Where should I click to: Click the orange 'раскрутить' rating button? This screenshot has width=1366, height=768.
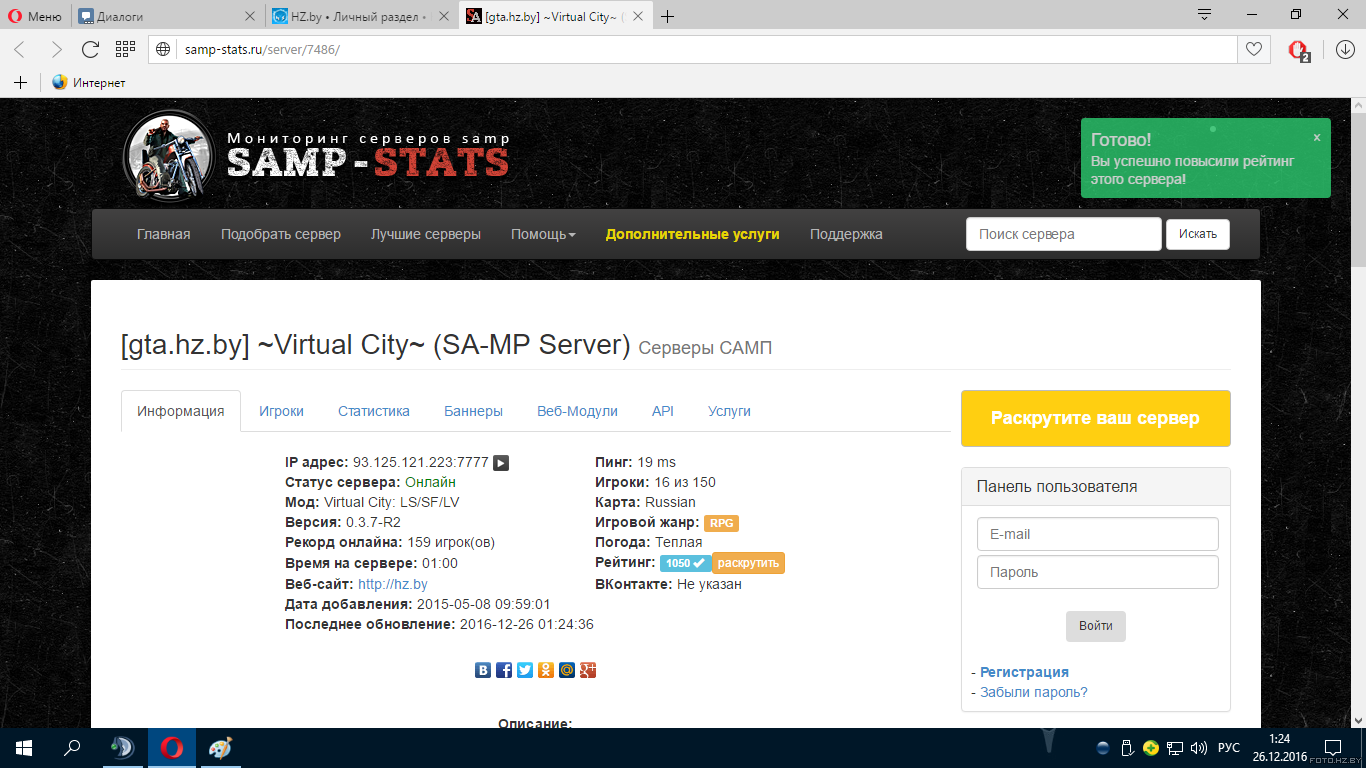click(x=748, y=563)
